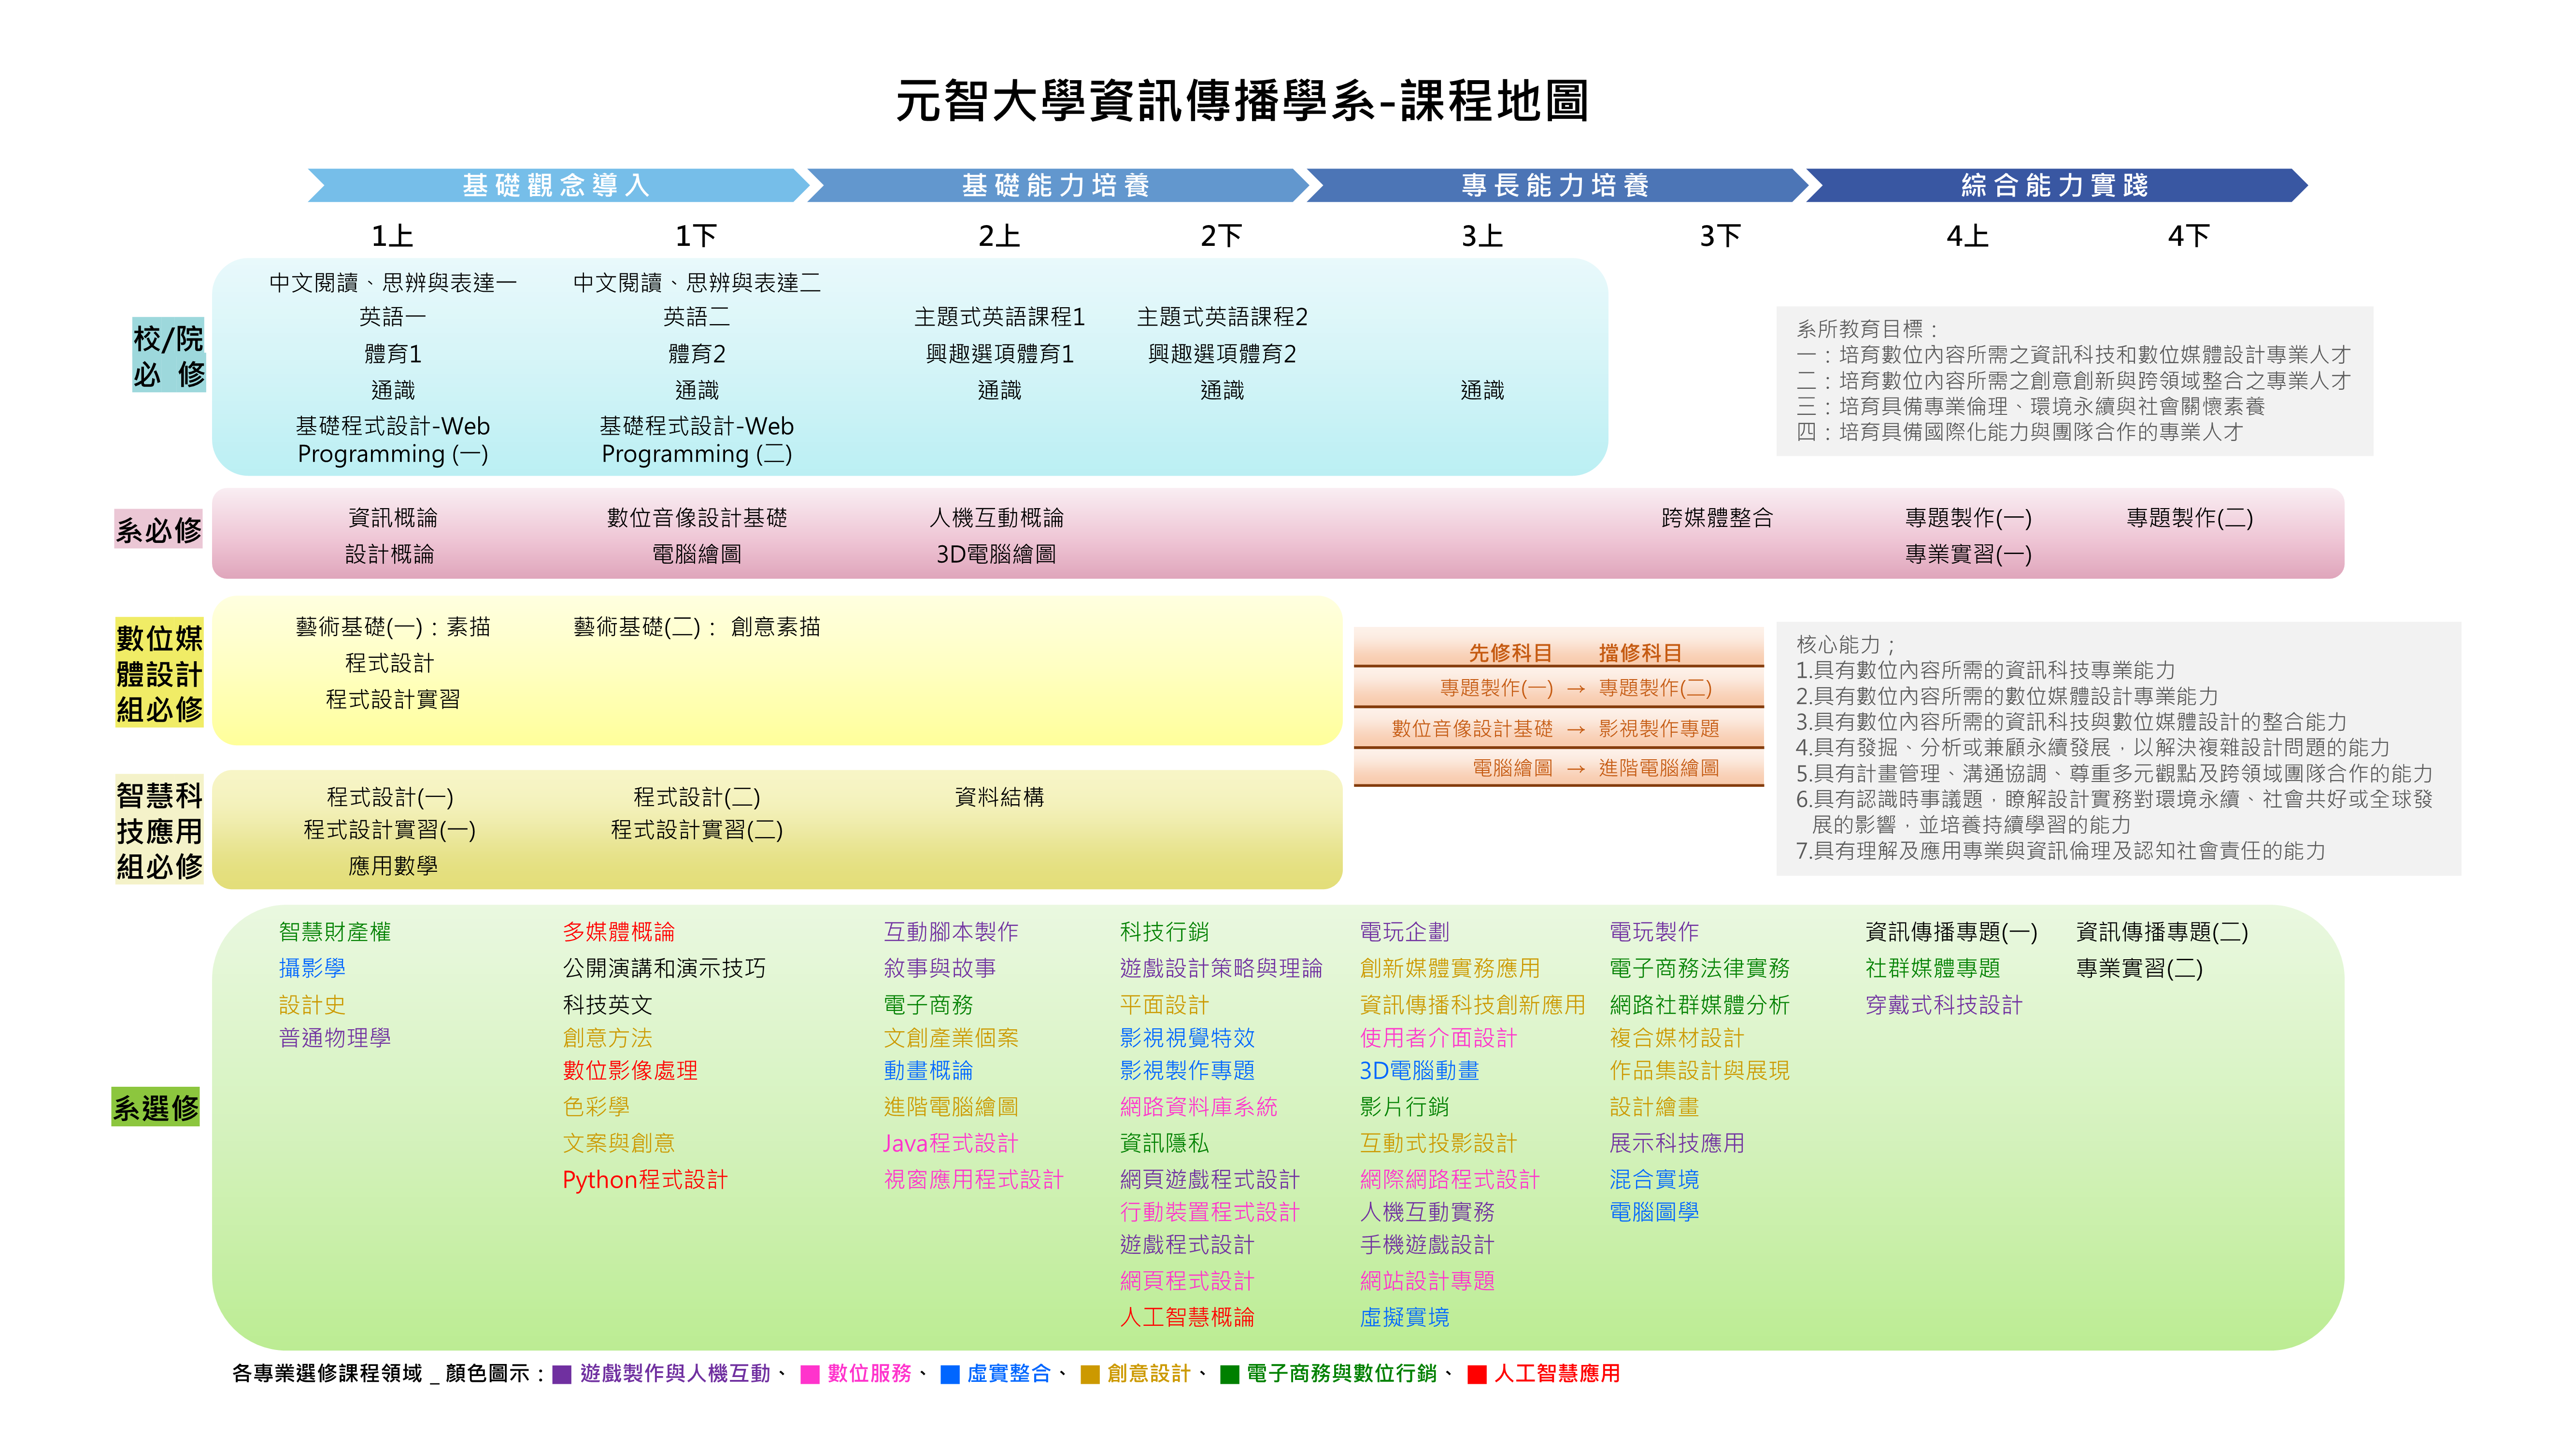Click the 4下 semester heading

point(2188,236)
